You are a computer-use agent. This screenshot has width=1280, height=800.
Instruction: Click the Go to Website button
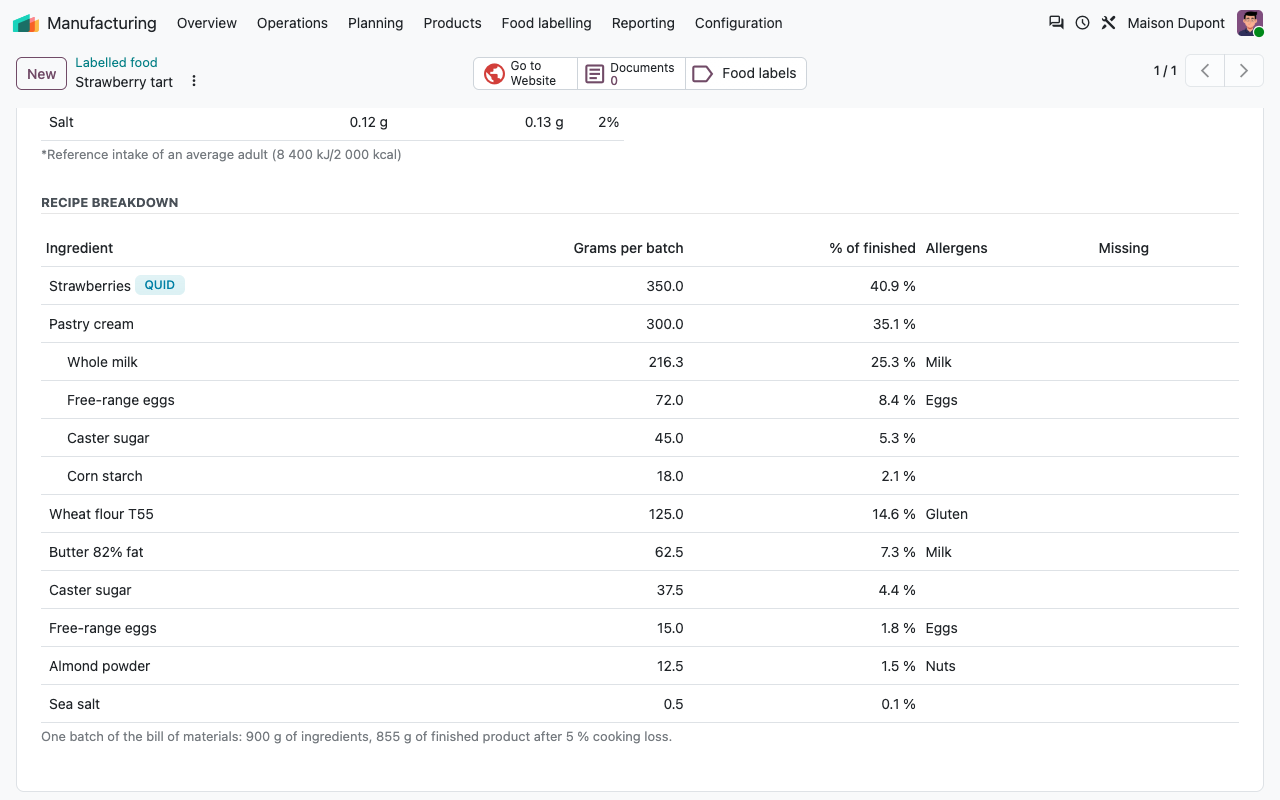tap(525, 73)
